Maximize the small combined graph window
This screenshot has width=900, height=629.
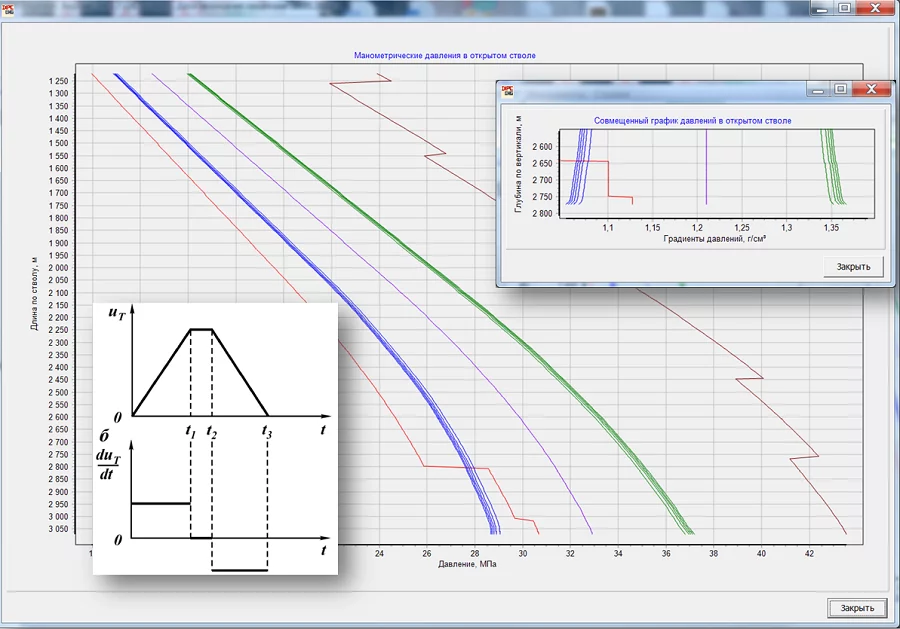(840, 89)
